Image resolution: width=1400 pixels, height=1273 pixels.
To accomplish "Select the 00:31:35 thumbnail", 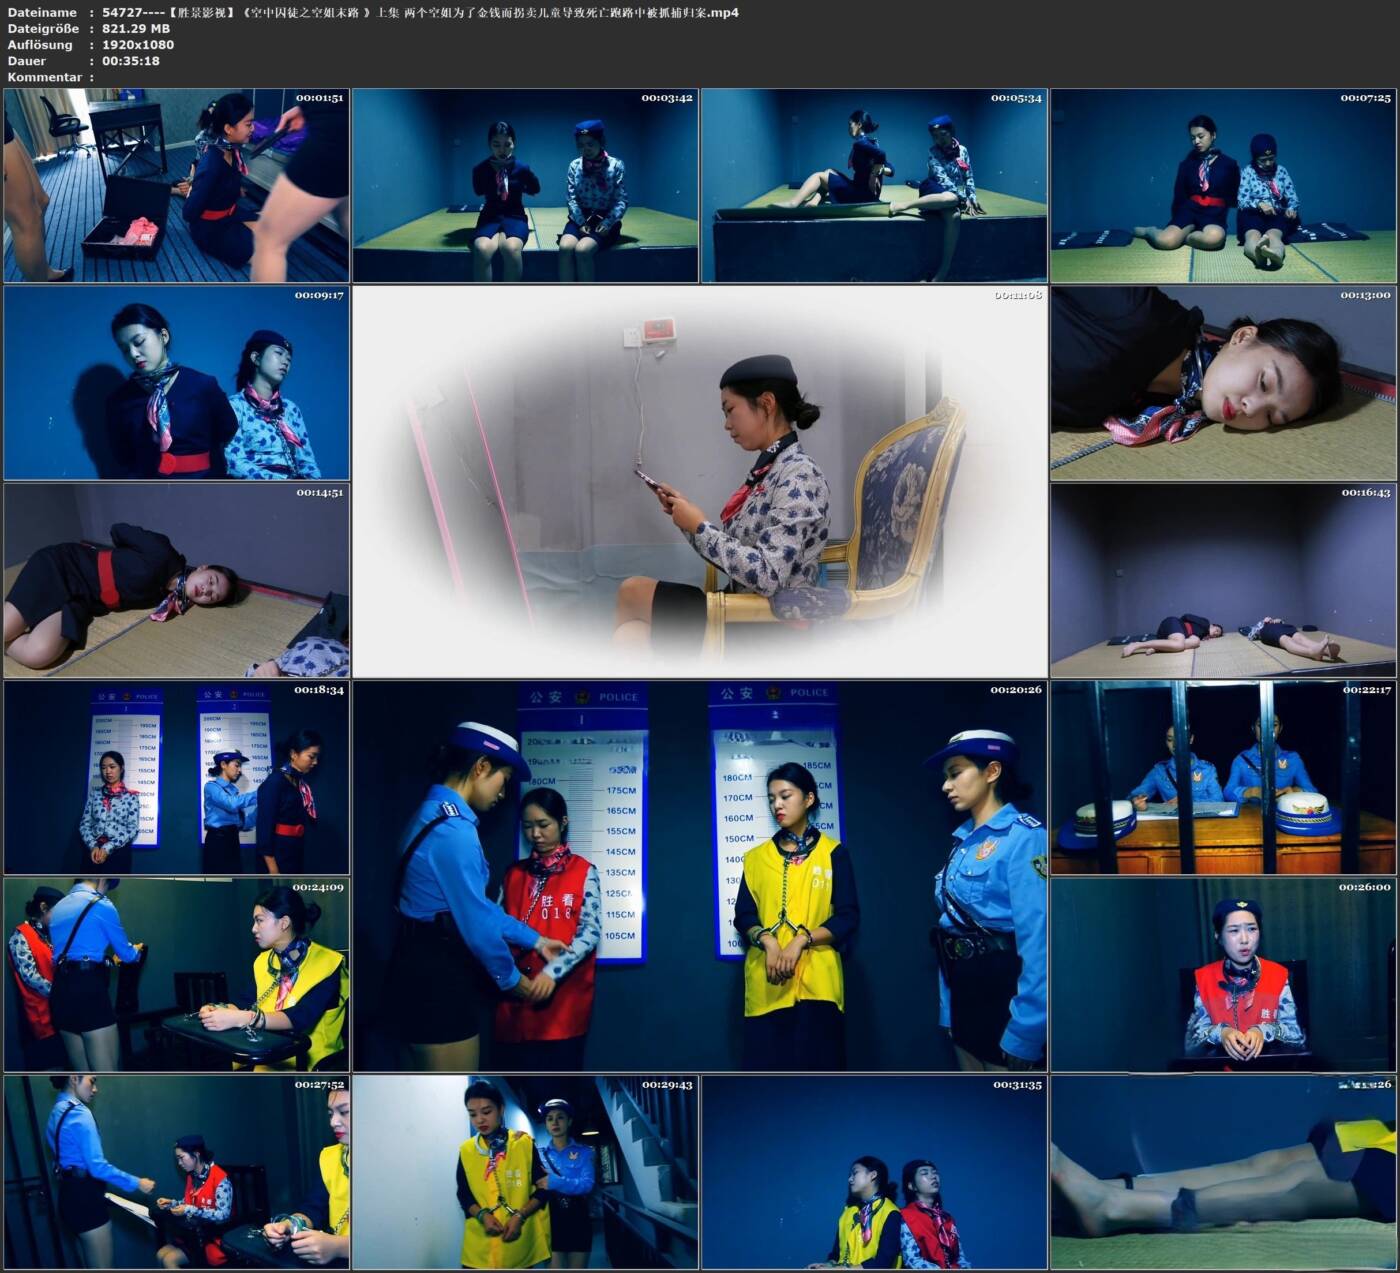I will point(874,1172).
